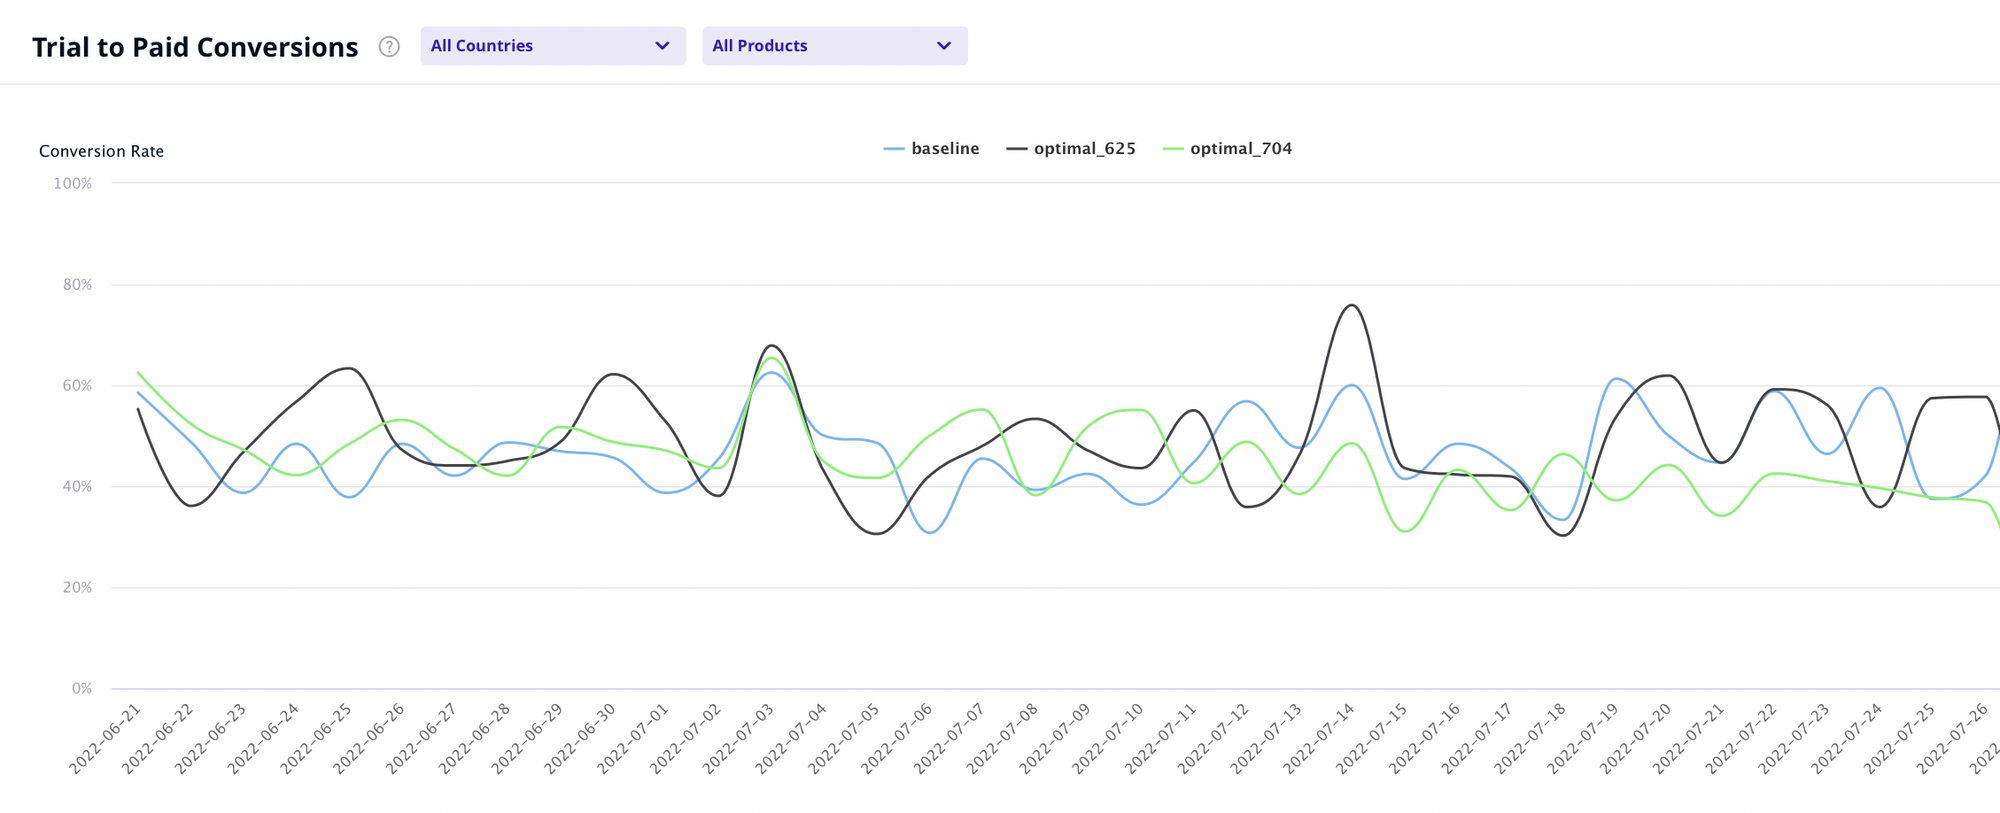Click the optimal_625 peak near 2022-07-14
This screenshot has width=2000, height=813.
point(1352,305)
